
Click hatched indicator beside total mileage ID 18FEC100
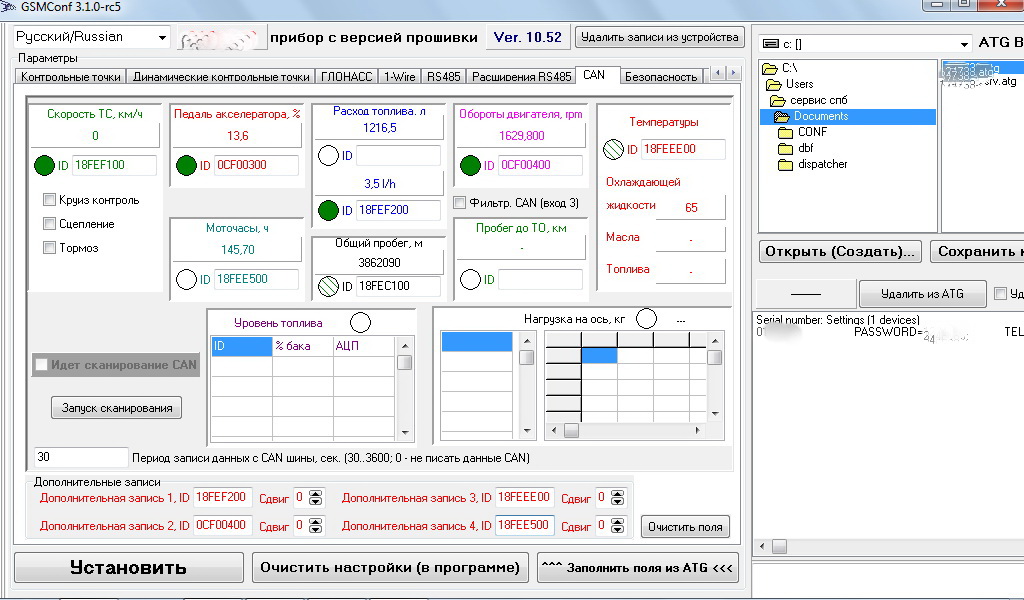pos(328,286)
